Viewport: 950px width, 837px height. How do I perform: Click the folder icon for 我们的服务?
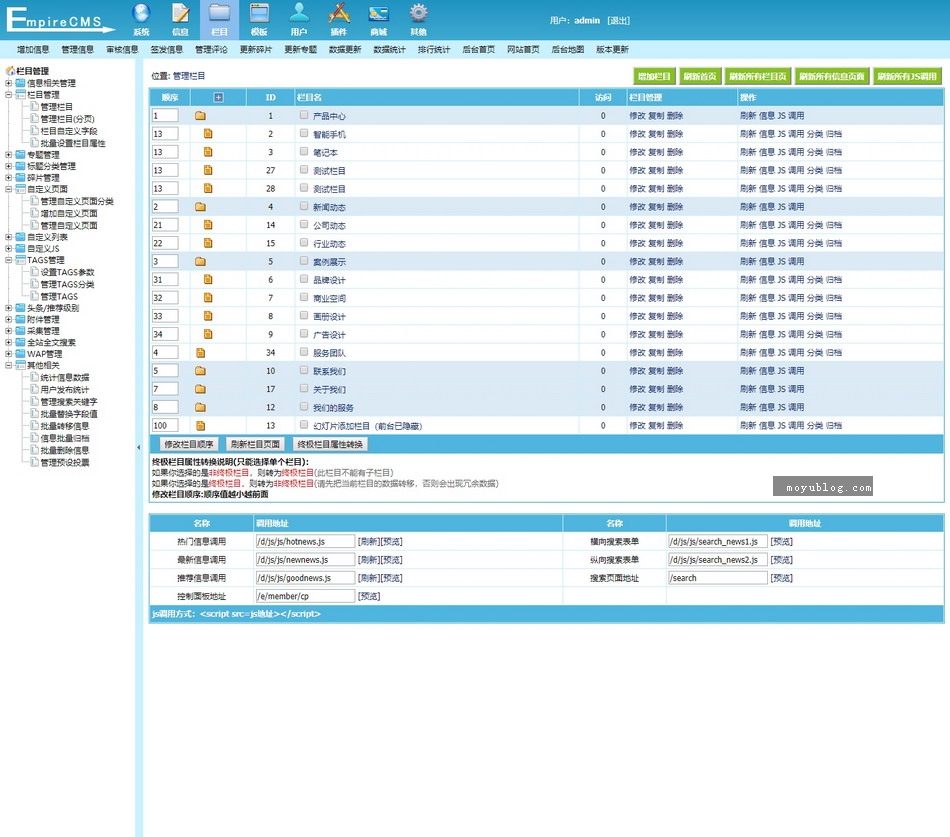[201, 407]
